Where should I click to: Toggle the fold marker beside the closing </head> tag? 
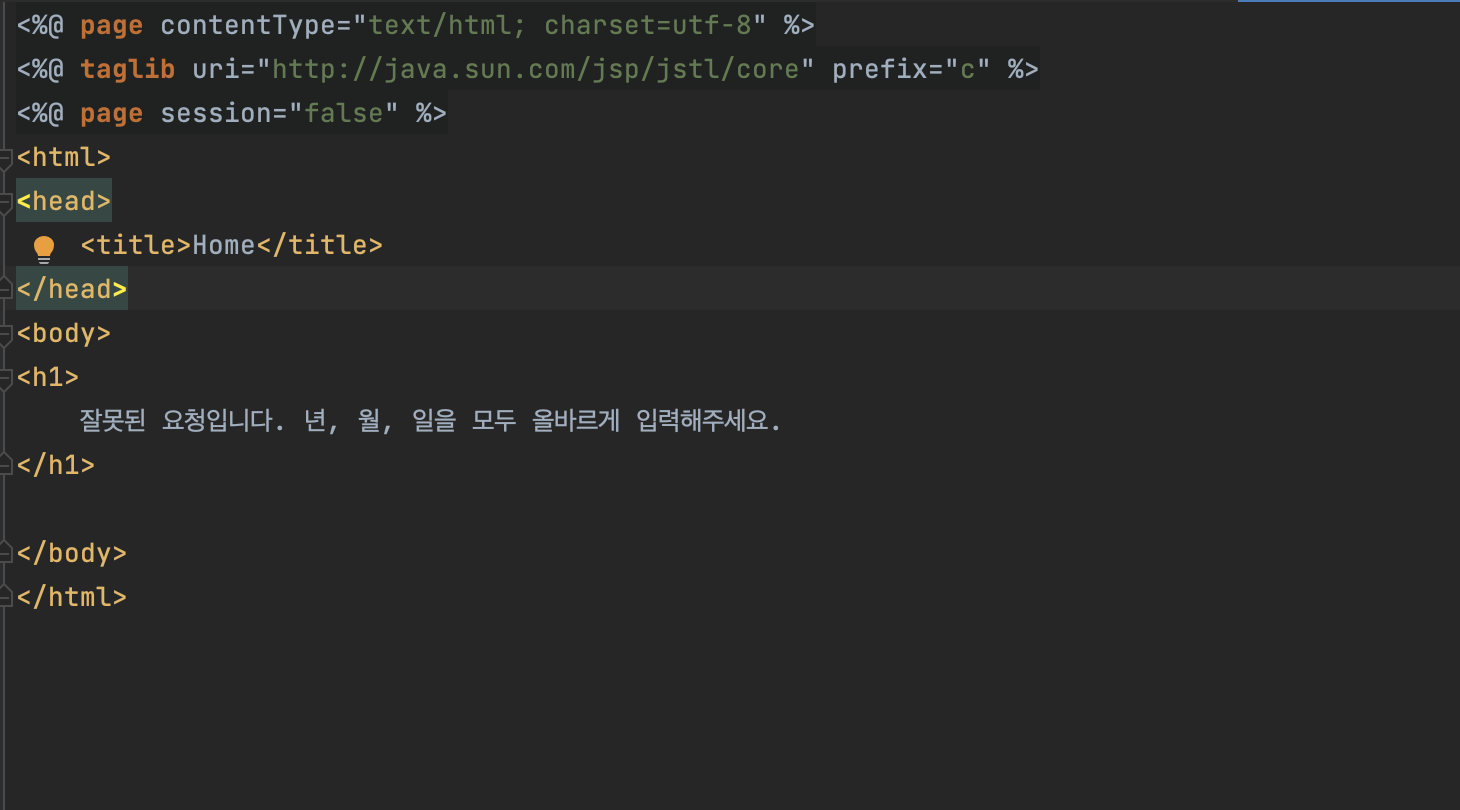pos(5,289)
